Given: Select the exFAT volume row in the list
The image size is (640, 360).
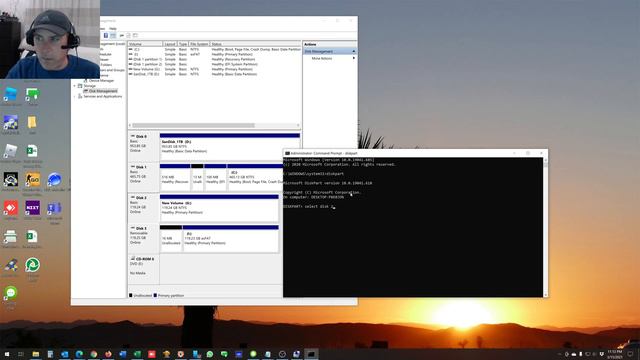Looking at the screenshot, I should click(x=214, y=54).
